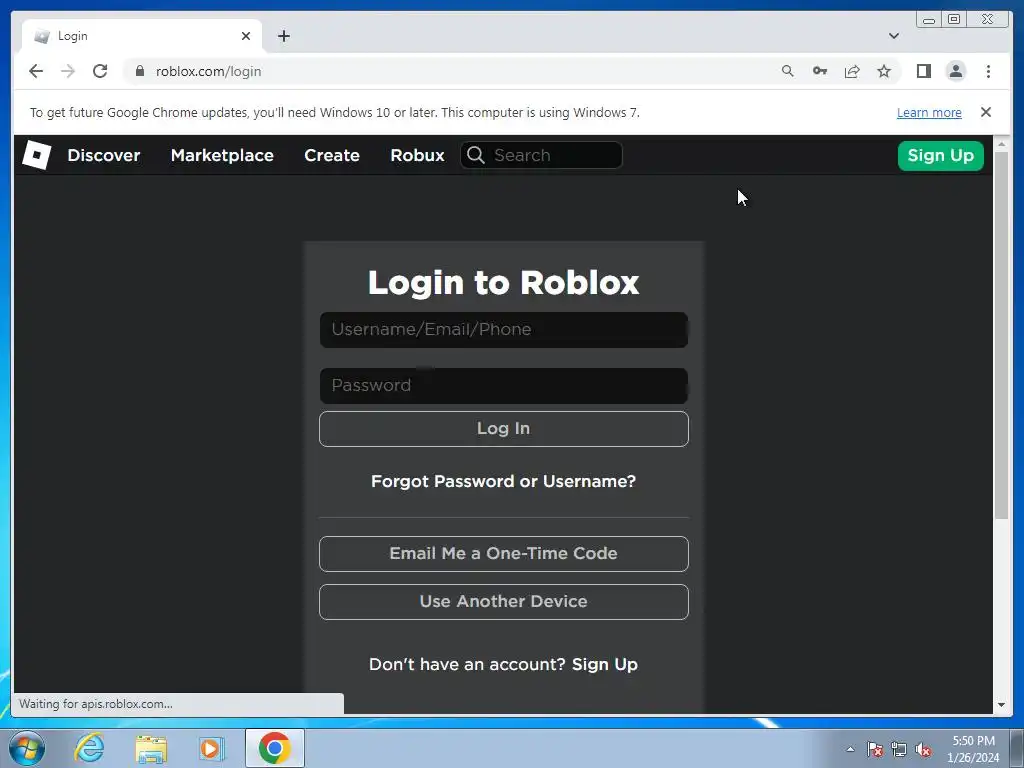Reload the page with refresh icon

click(x=100, y=71)
